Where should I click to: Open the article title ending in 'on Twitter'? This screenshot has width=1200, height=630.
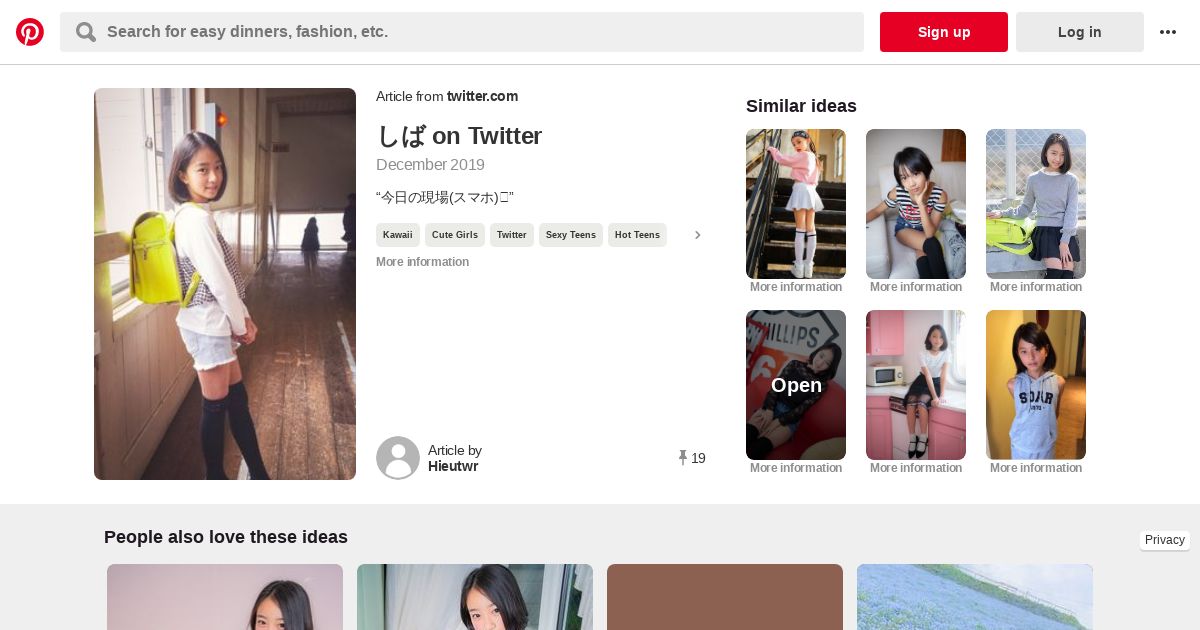459,136
